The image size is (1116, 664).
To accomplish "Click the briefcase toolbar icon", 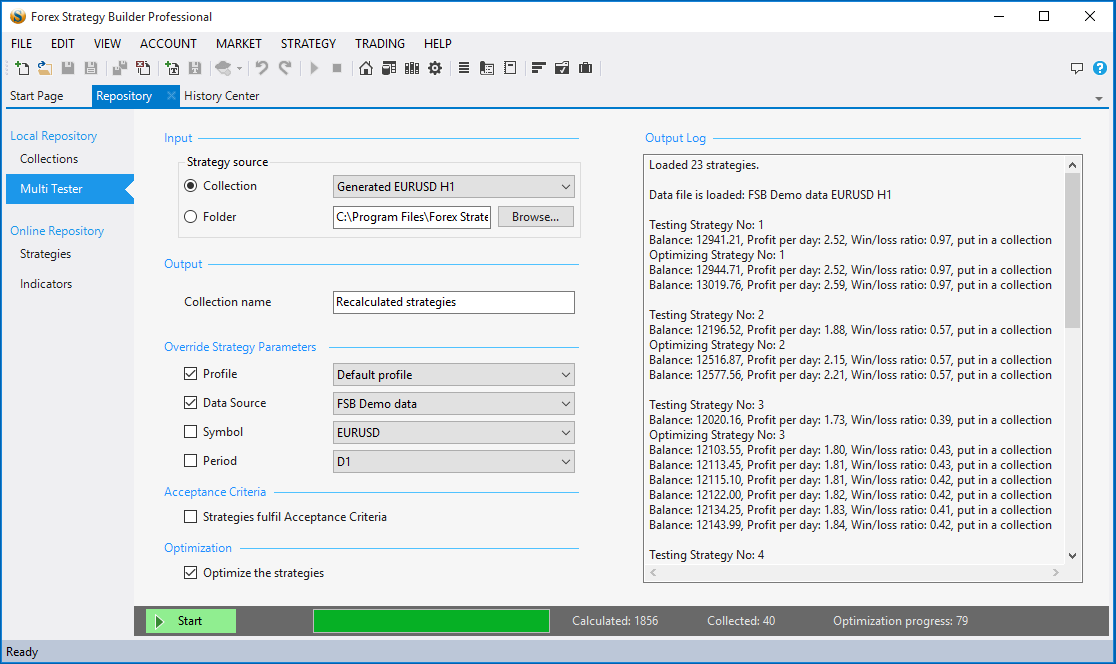I will (585, 68).
